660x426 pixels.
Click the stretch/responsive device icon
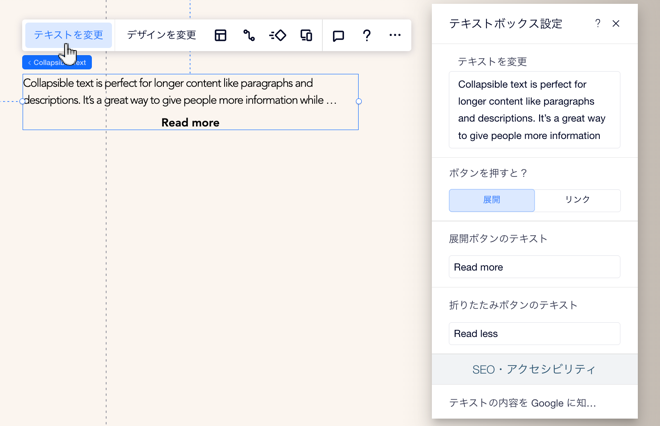coord(306,35)
